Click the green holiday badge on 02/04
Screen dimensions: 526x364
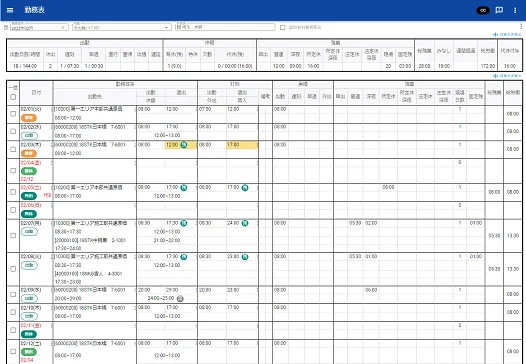point(29,171)
